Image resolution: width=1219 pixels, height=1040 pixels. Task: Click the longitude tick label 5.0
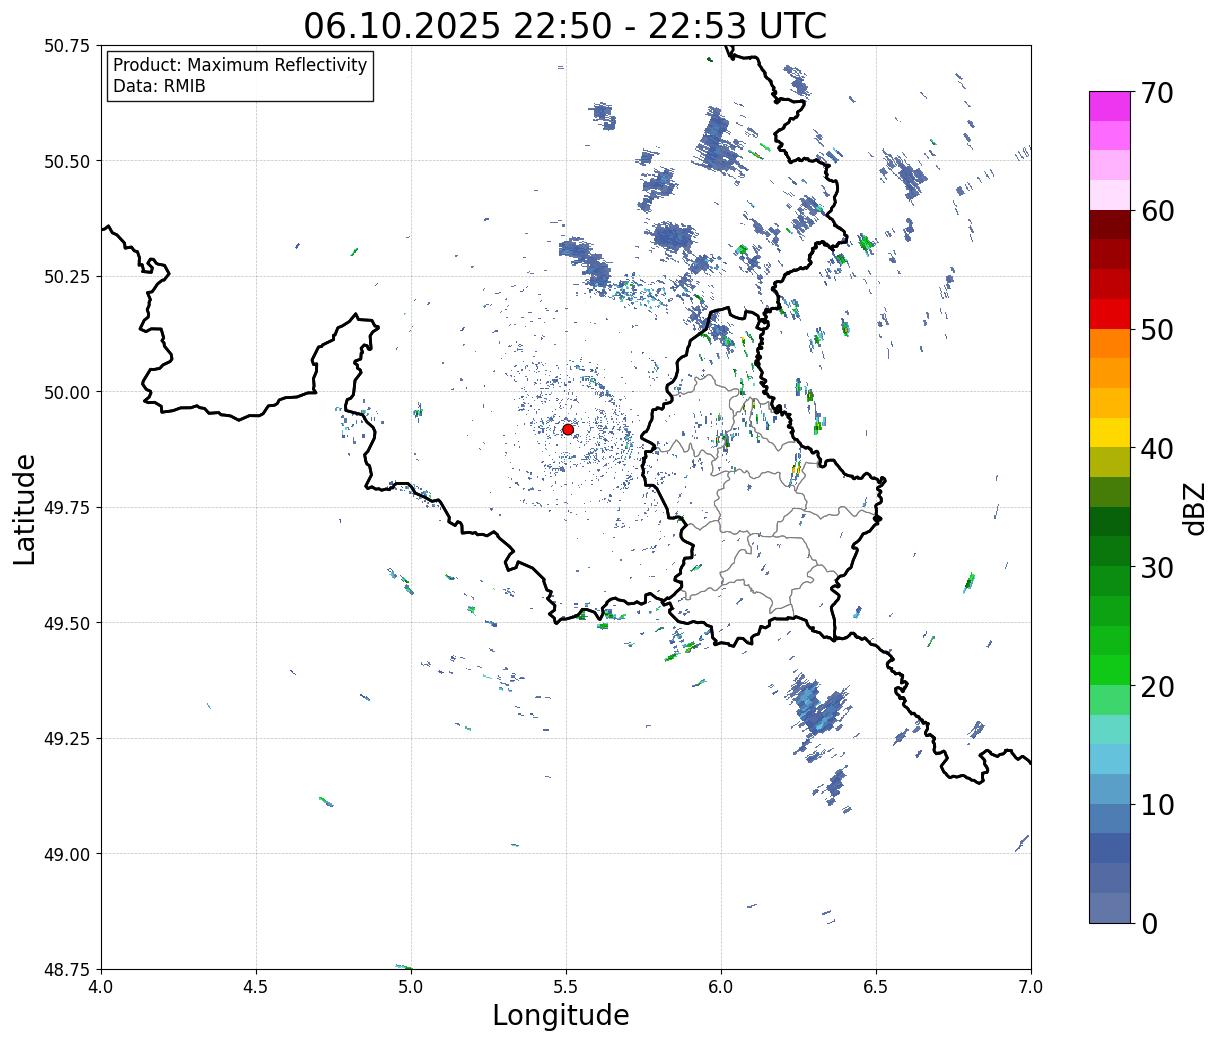(x=411, y=987)
